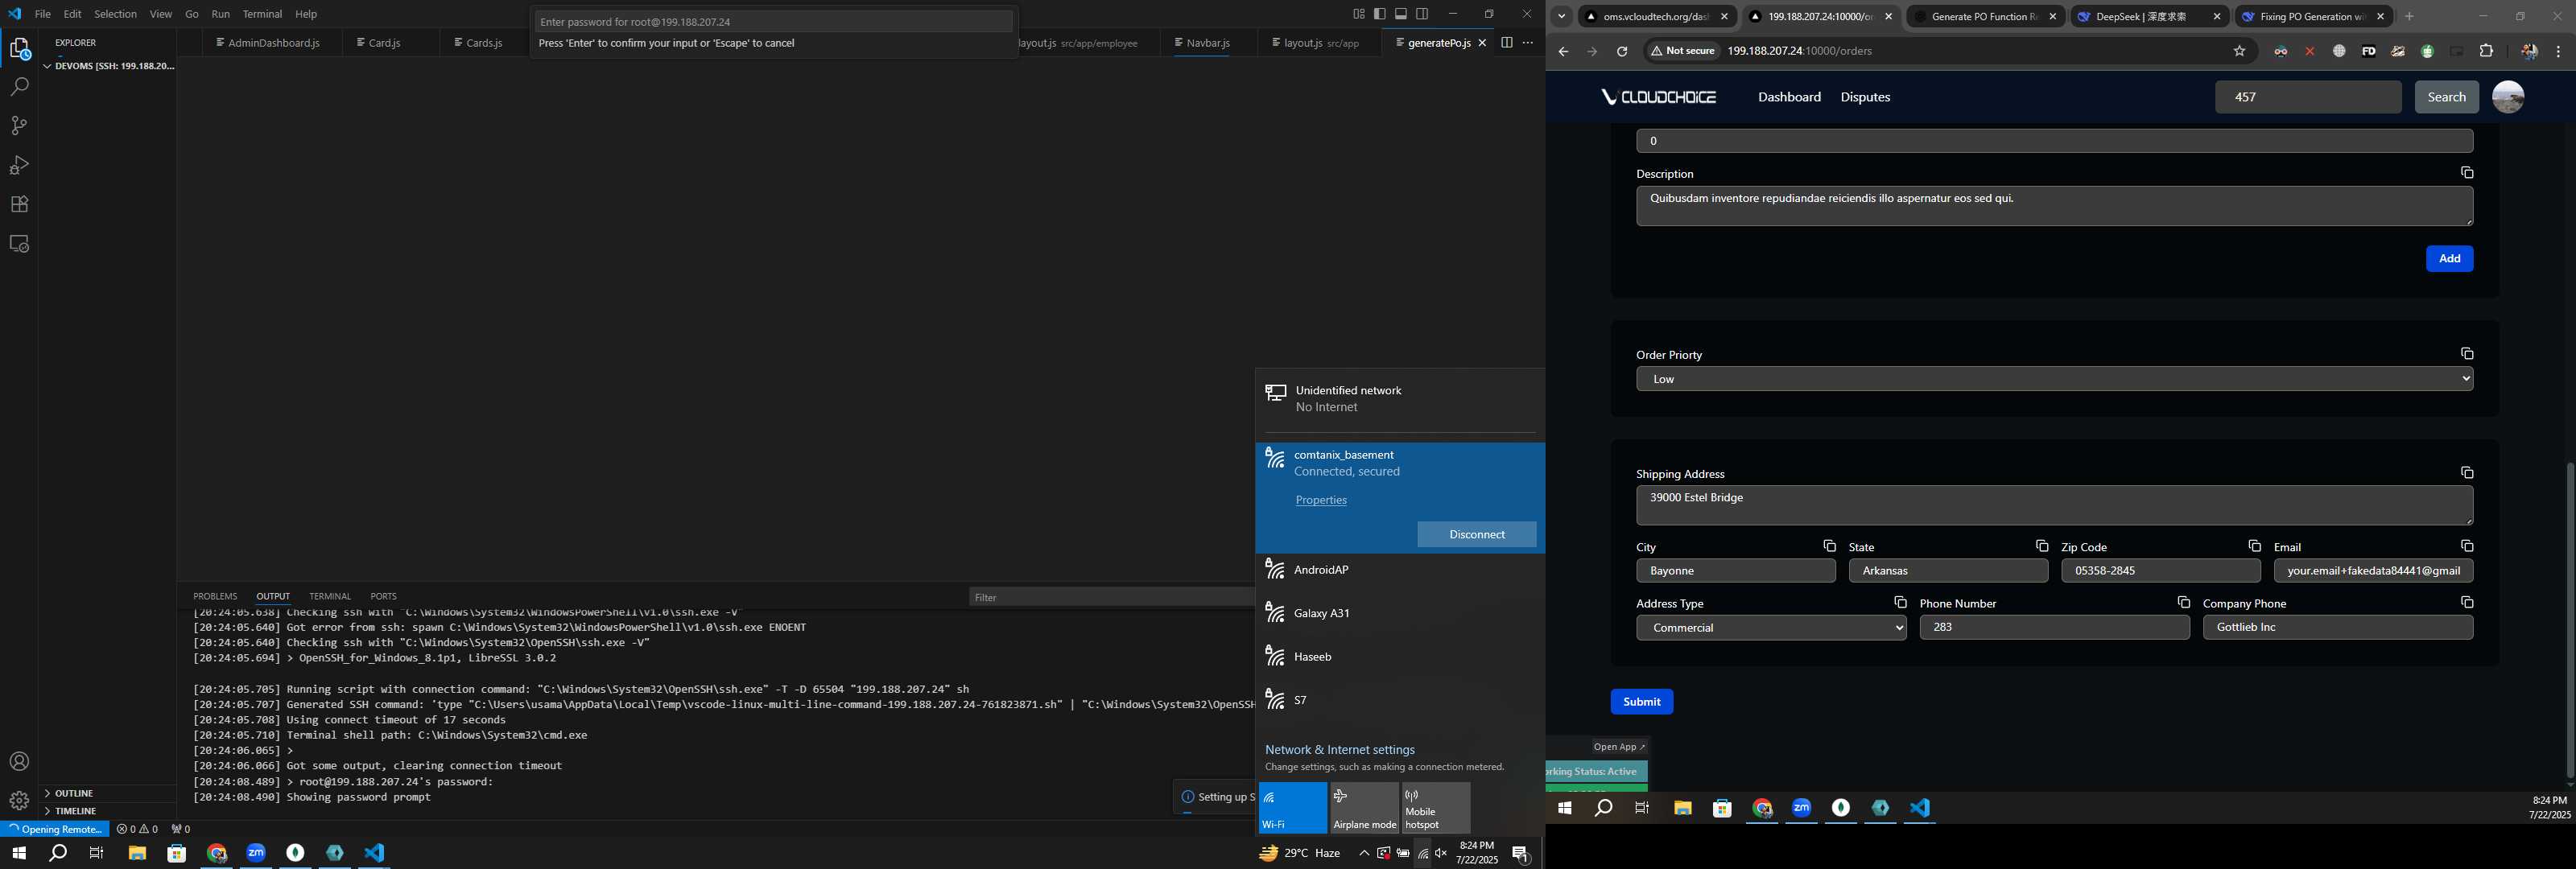Open Network & Internet settings link
The width and height of the screenshot is (2576, 869).
[1339, 750]
